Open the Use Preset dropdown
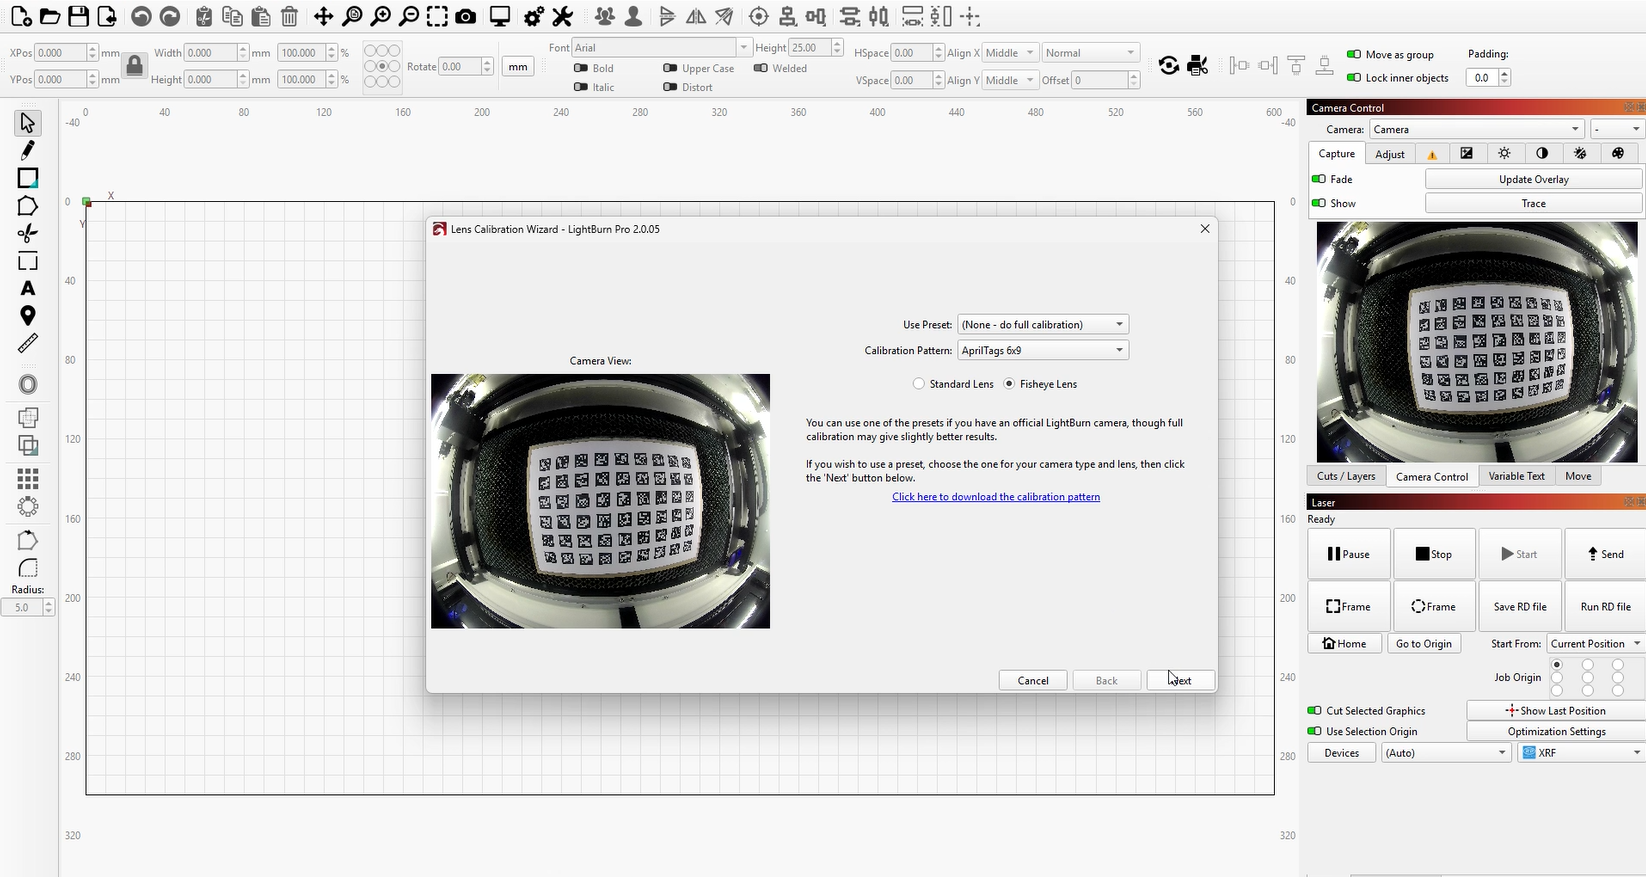 (x=1042, y=325)
